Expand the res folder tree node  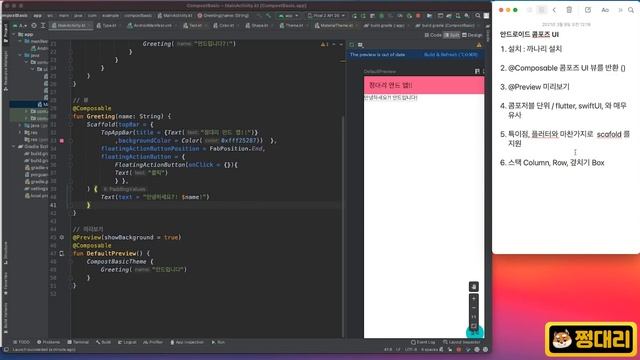(x=20, y=132)
